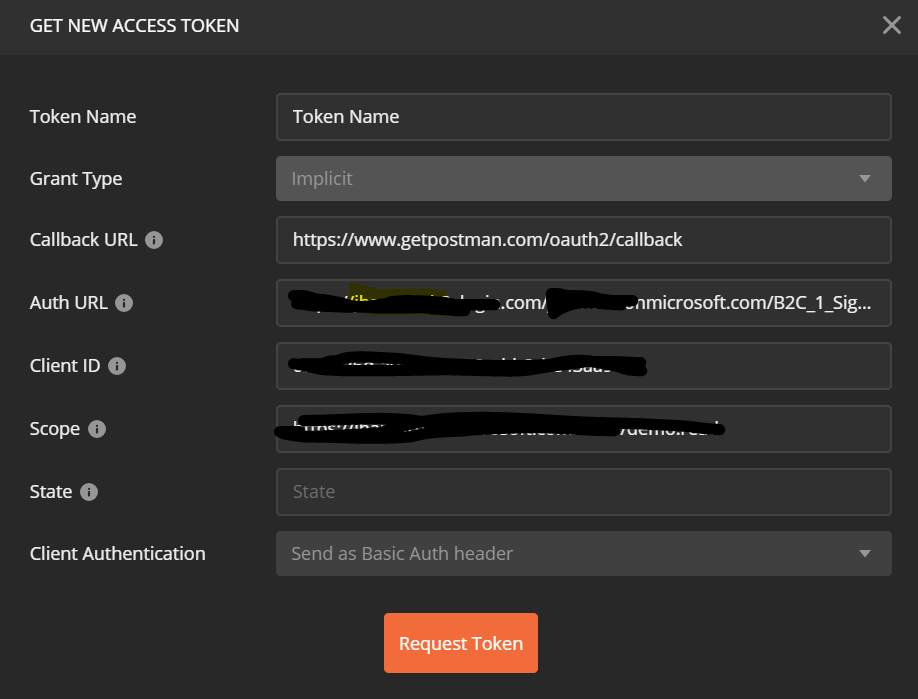The height and width of the screenshot is (699, 918).
Task: Close the Get New Access Token dialog
Action: tap(891, 25)
